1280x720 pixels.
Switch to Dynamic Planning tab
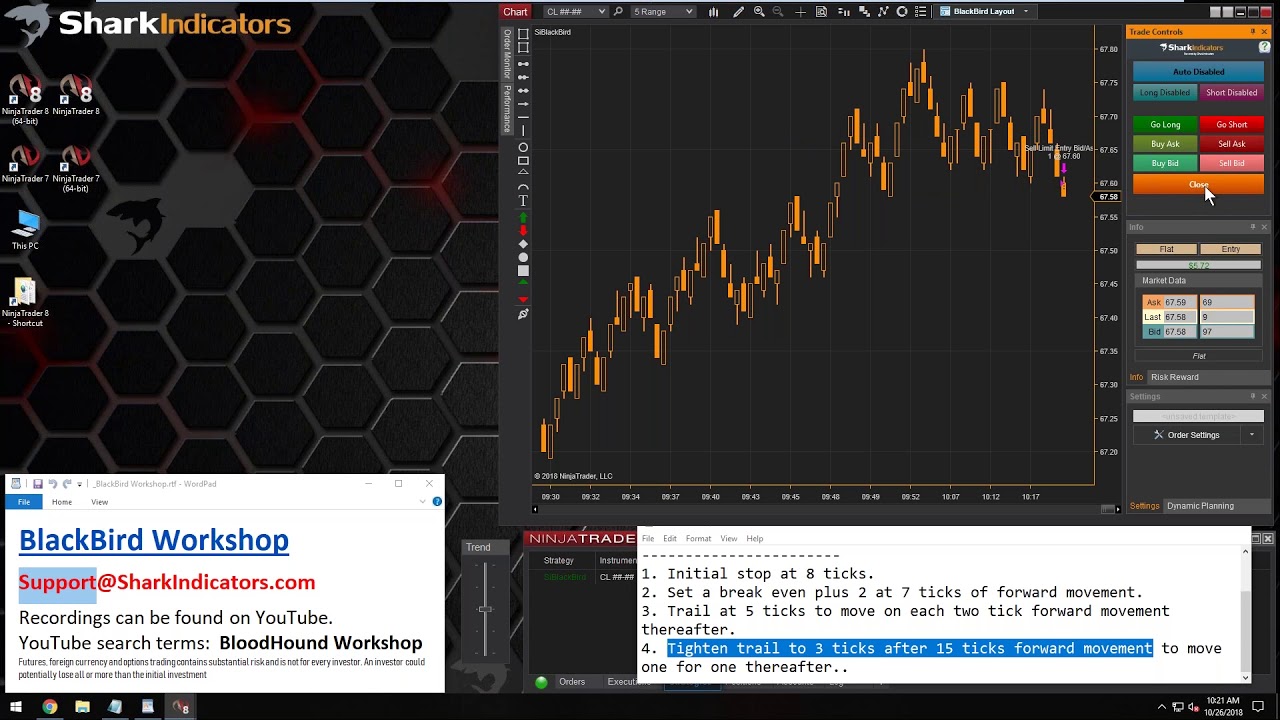1200,506
